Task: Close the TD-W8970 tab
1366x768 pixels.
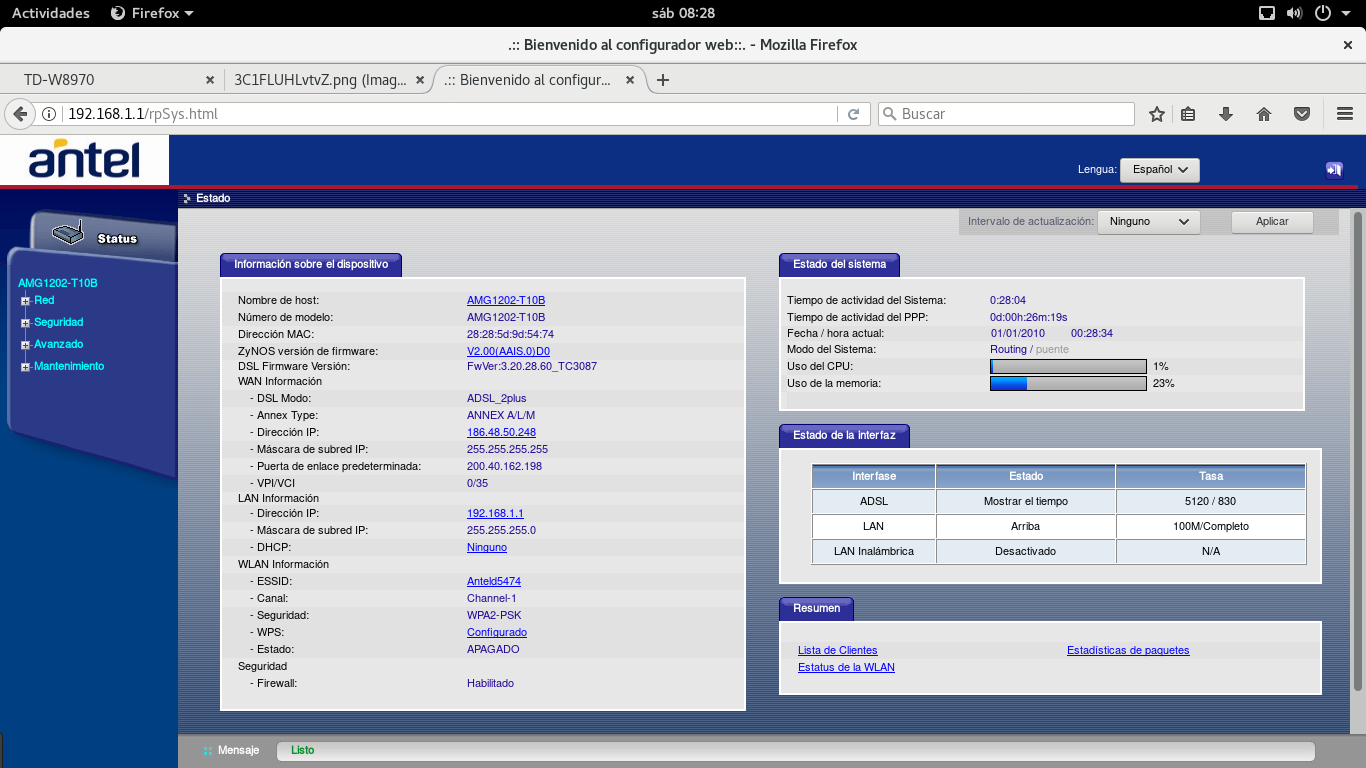Action: 209,80
